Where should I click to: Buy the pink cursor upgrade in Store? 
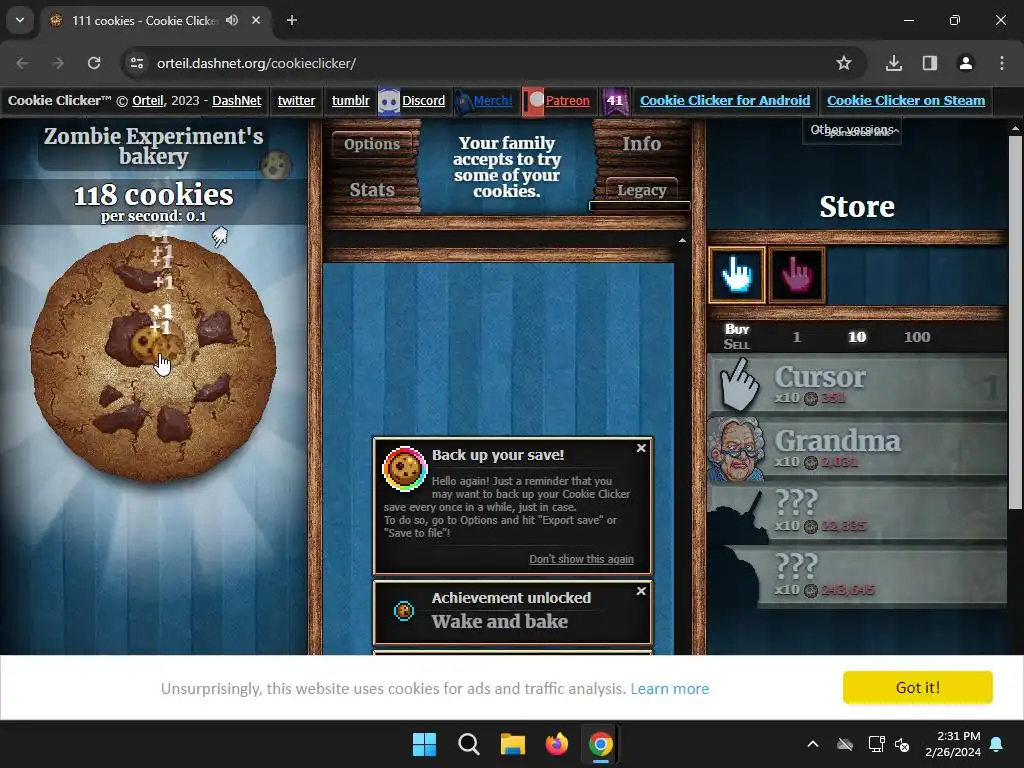click(x=797, y=274)
